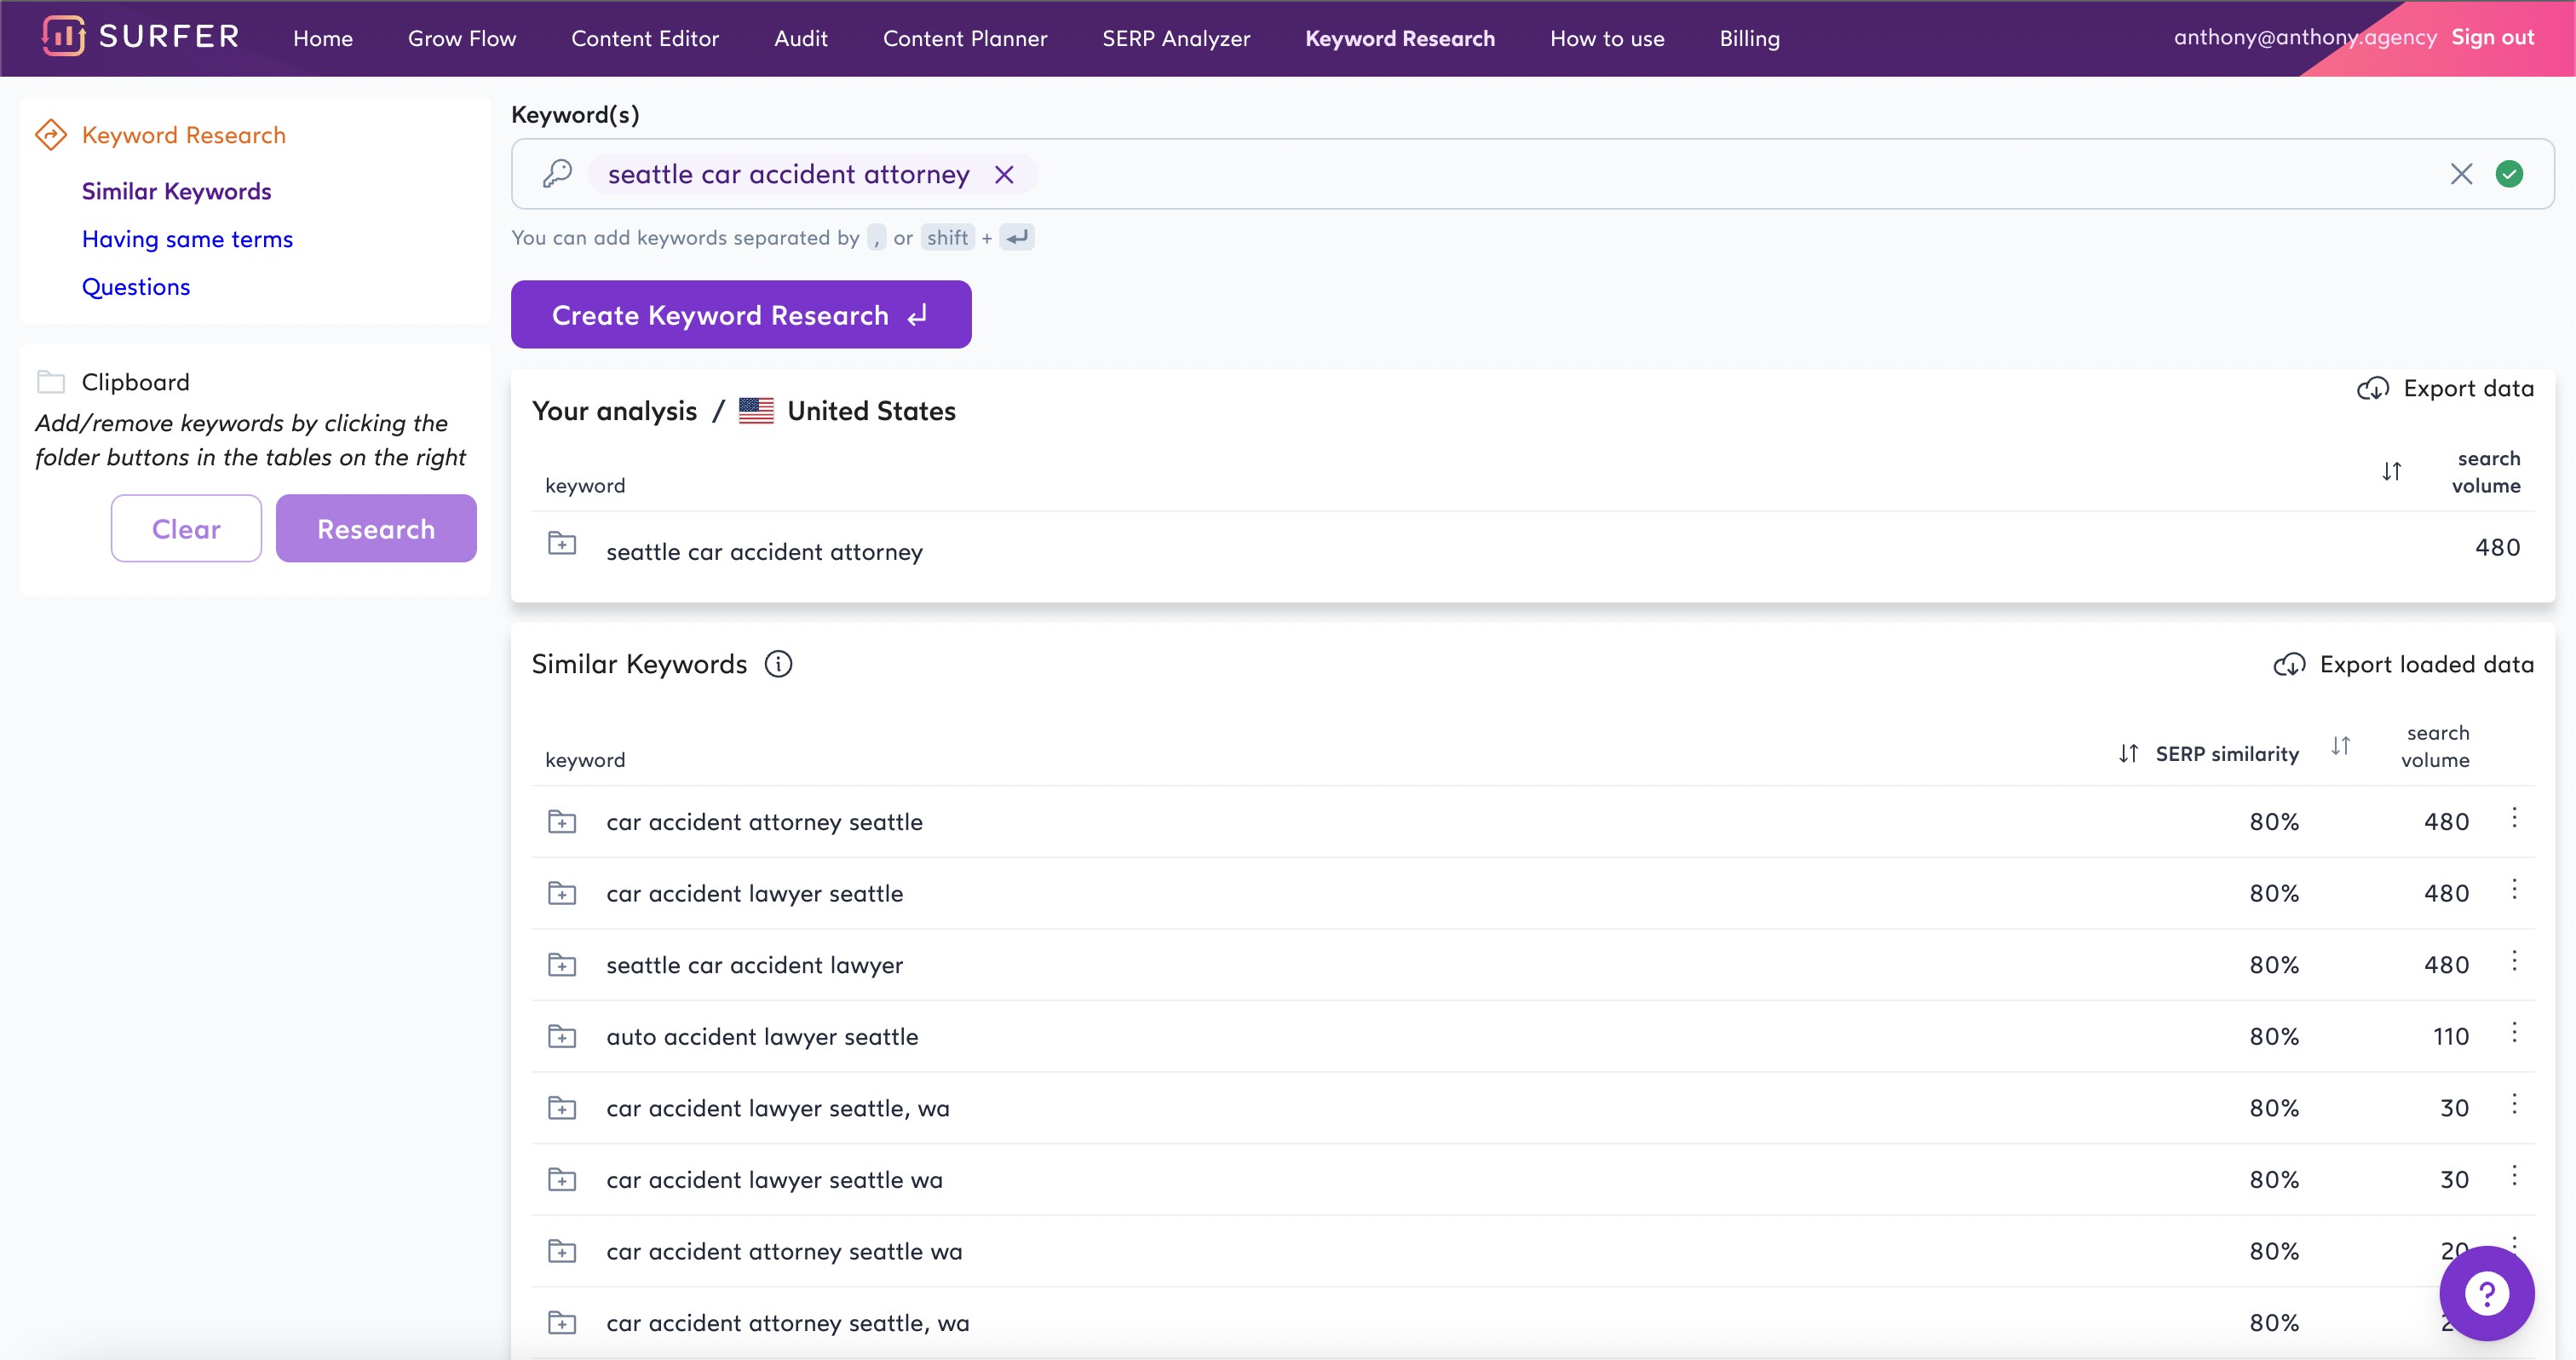Image resolution: width=2576 pixels, height=1360 pixels.
Task: Go to Content Editor in navigation
Action: click(645, 38)
